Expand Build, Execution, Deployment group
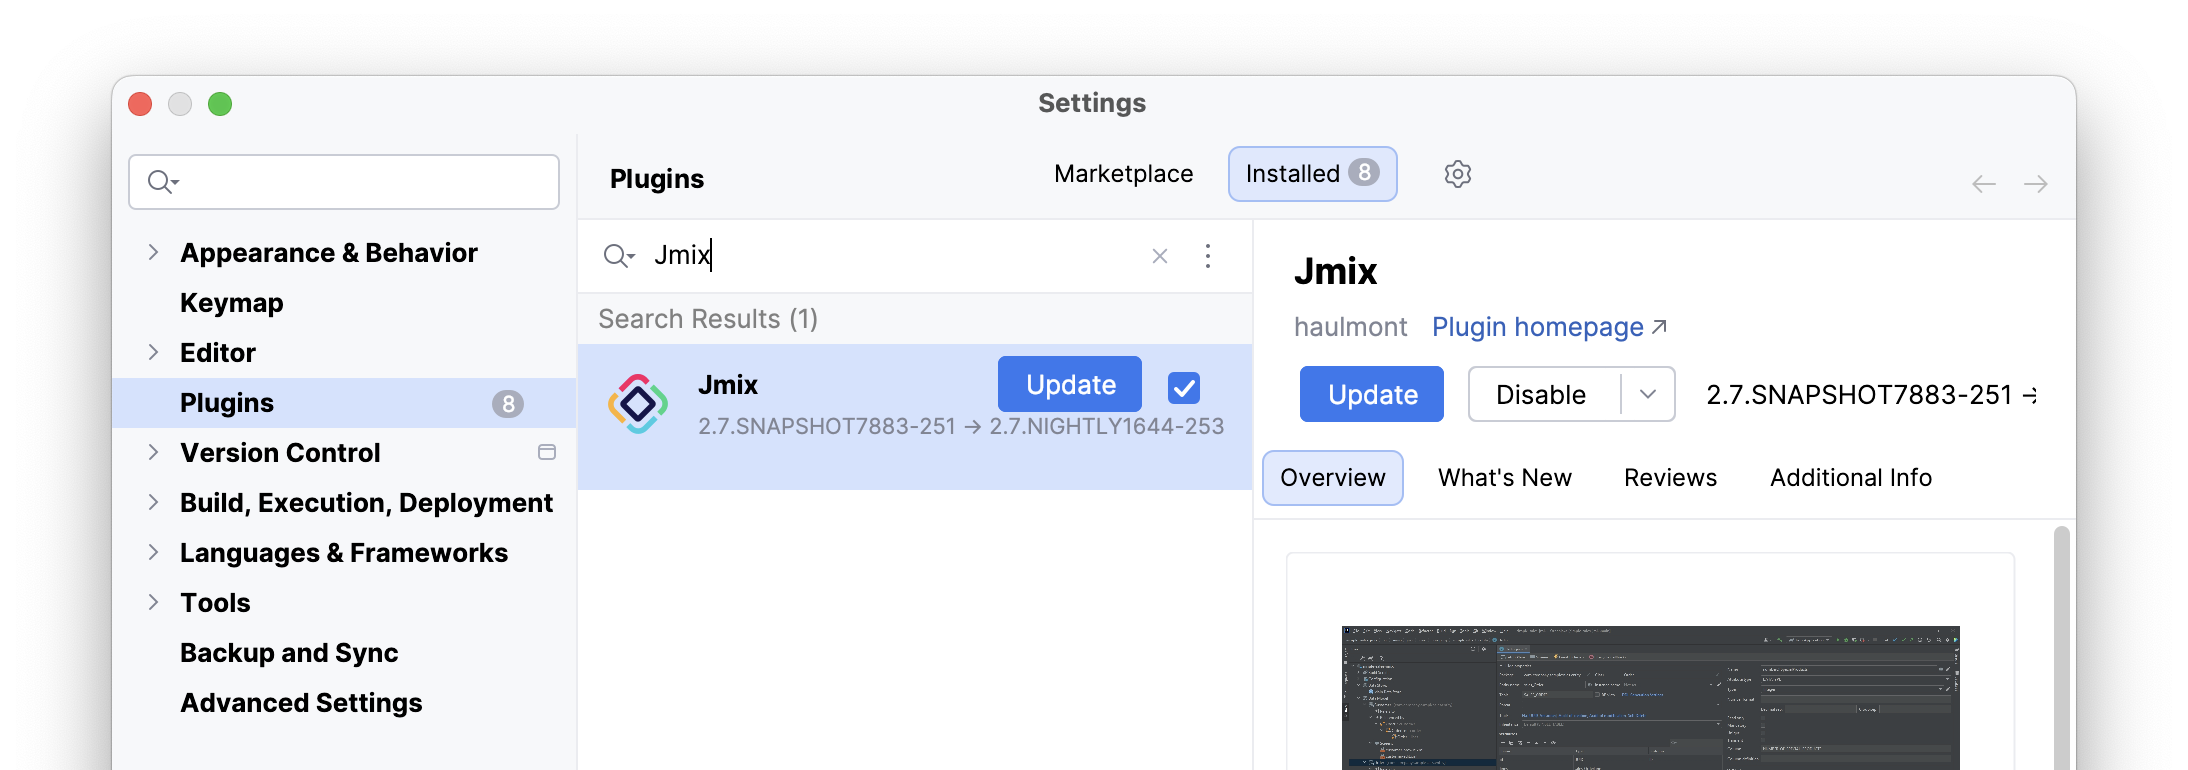Viewport: 2188px width, 770px height. [x=153, y=502]
